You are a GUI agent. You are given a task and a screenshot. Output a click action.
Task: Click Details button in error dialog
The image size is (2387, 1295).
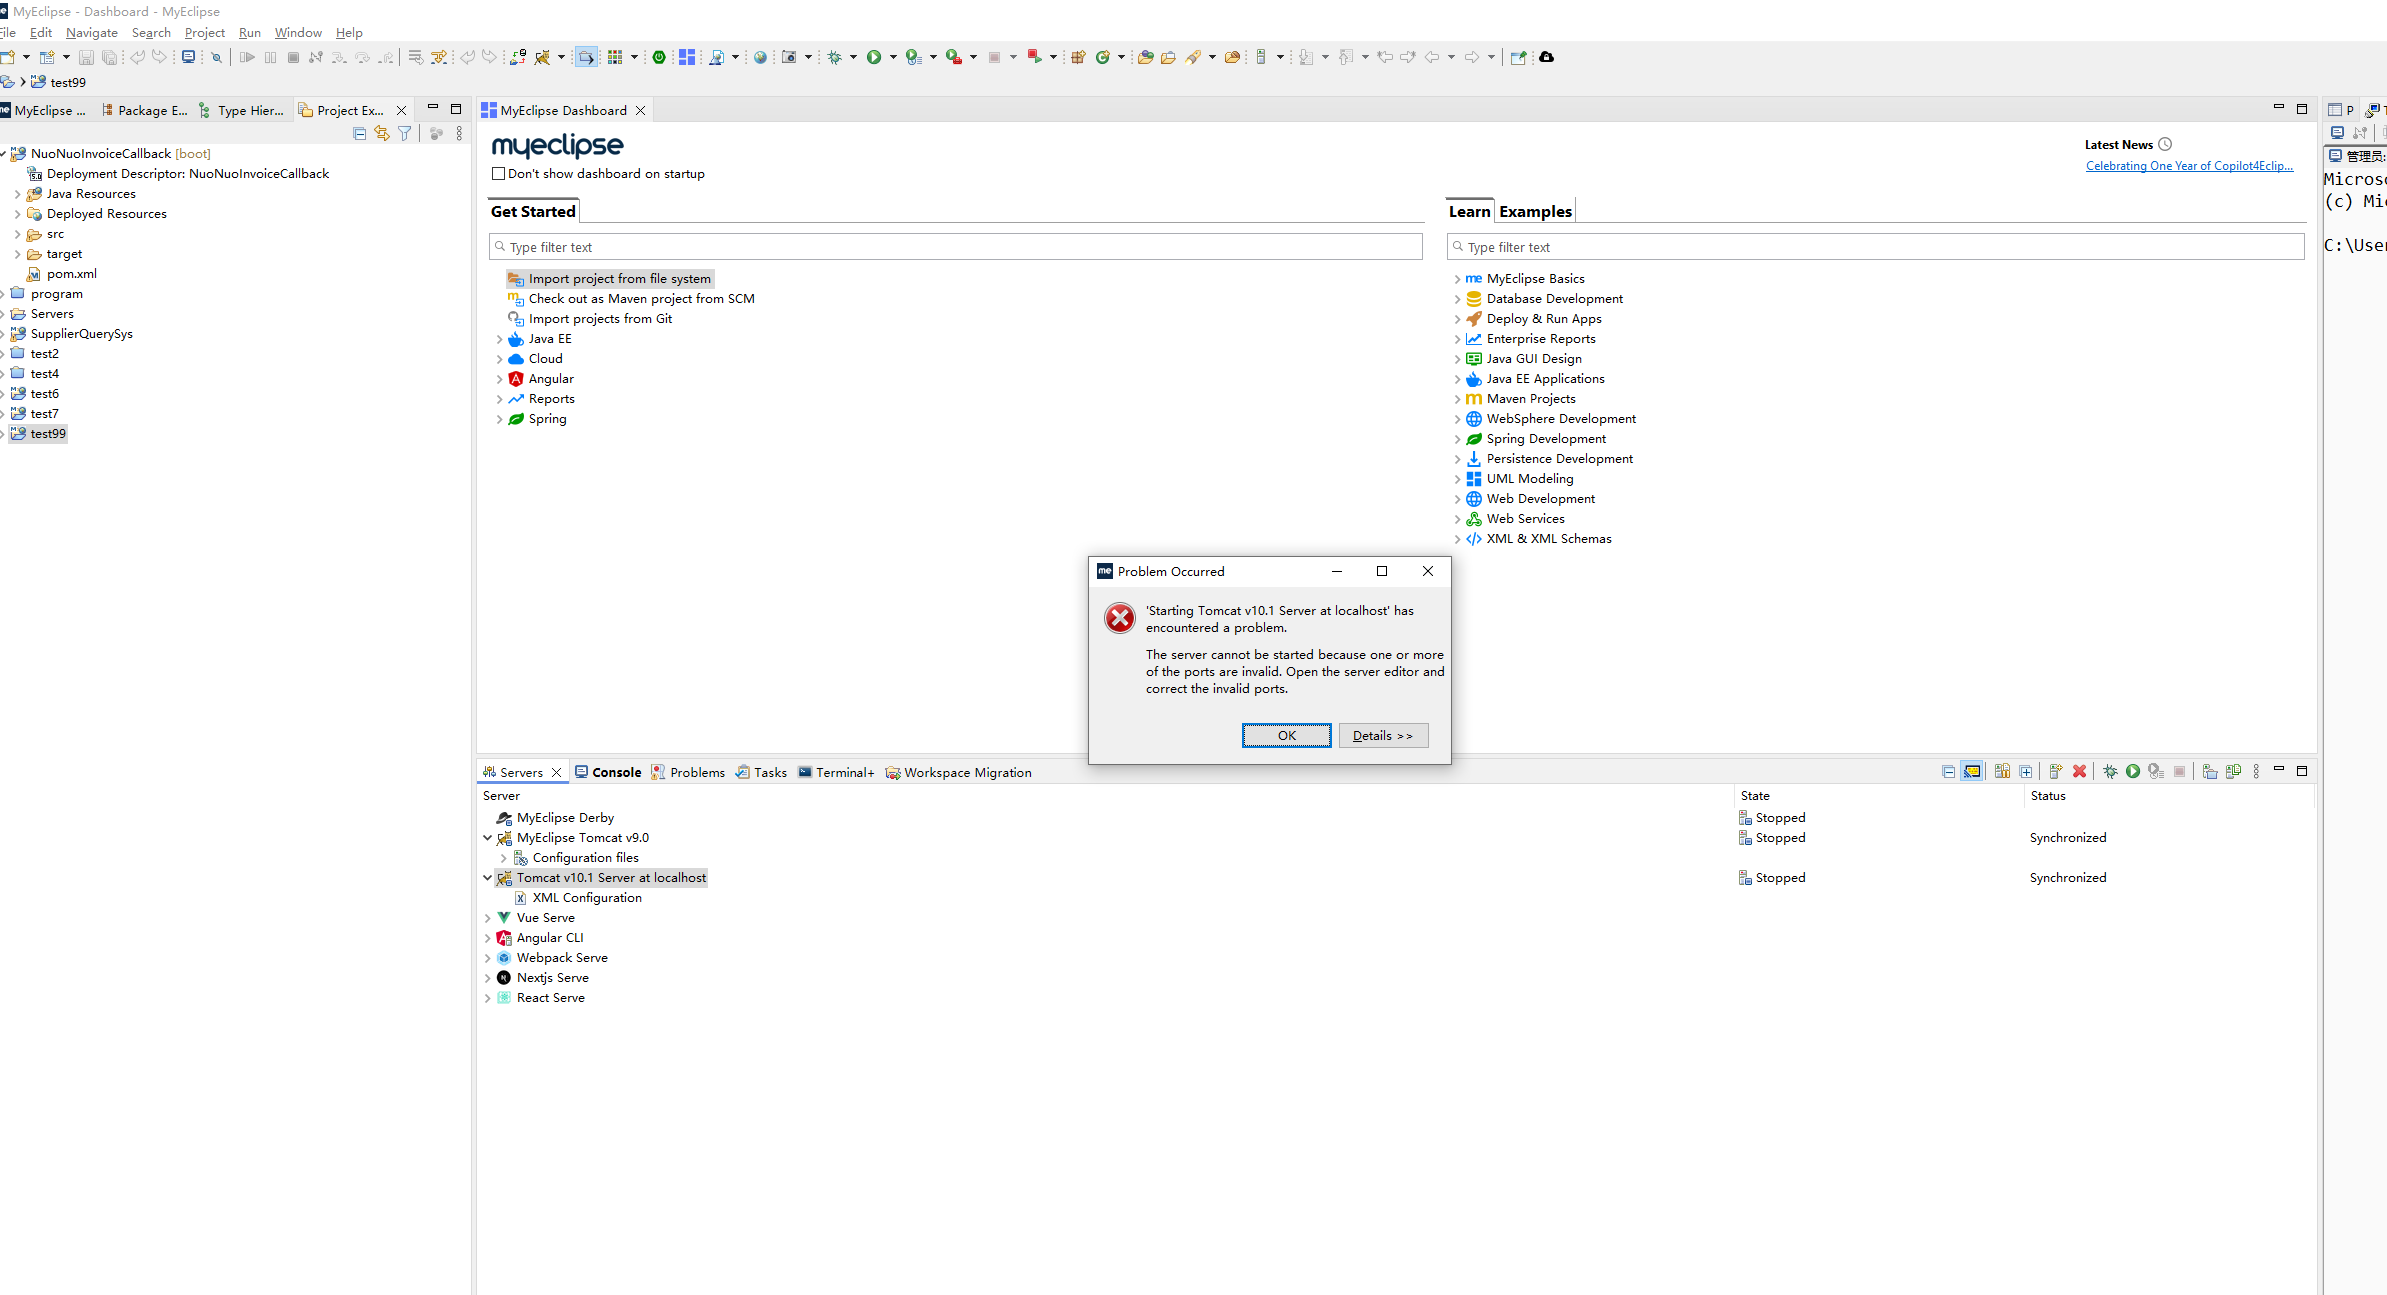1383,735
